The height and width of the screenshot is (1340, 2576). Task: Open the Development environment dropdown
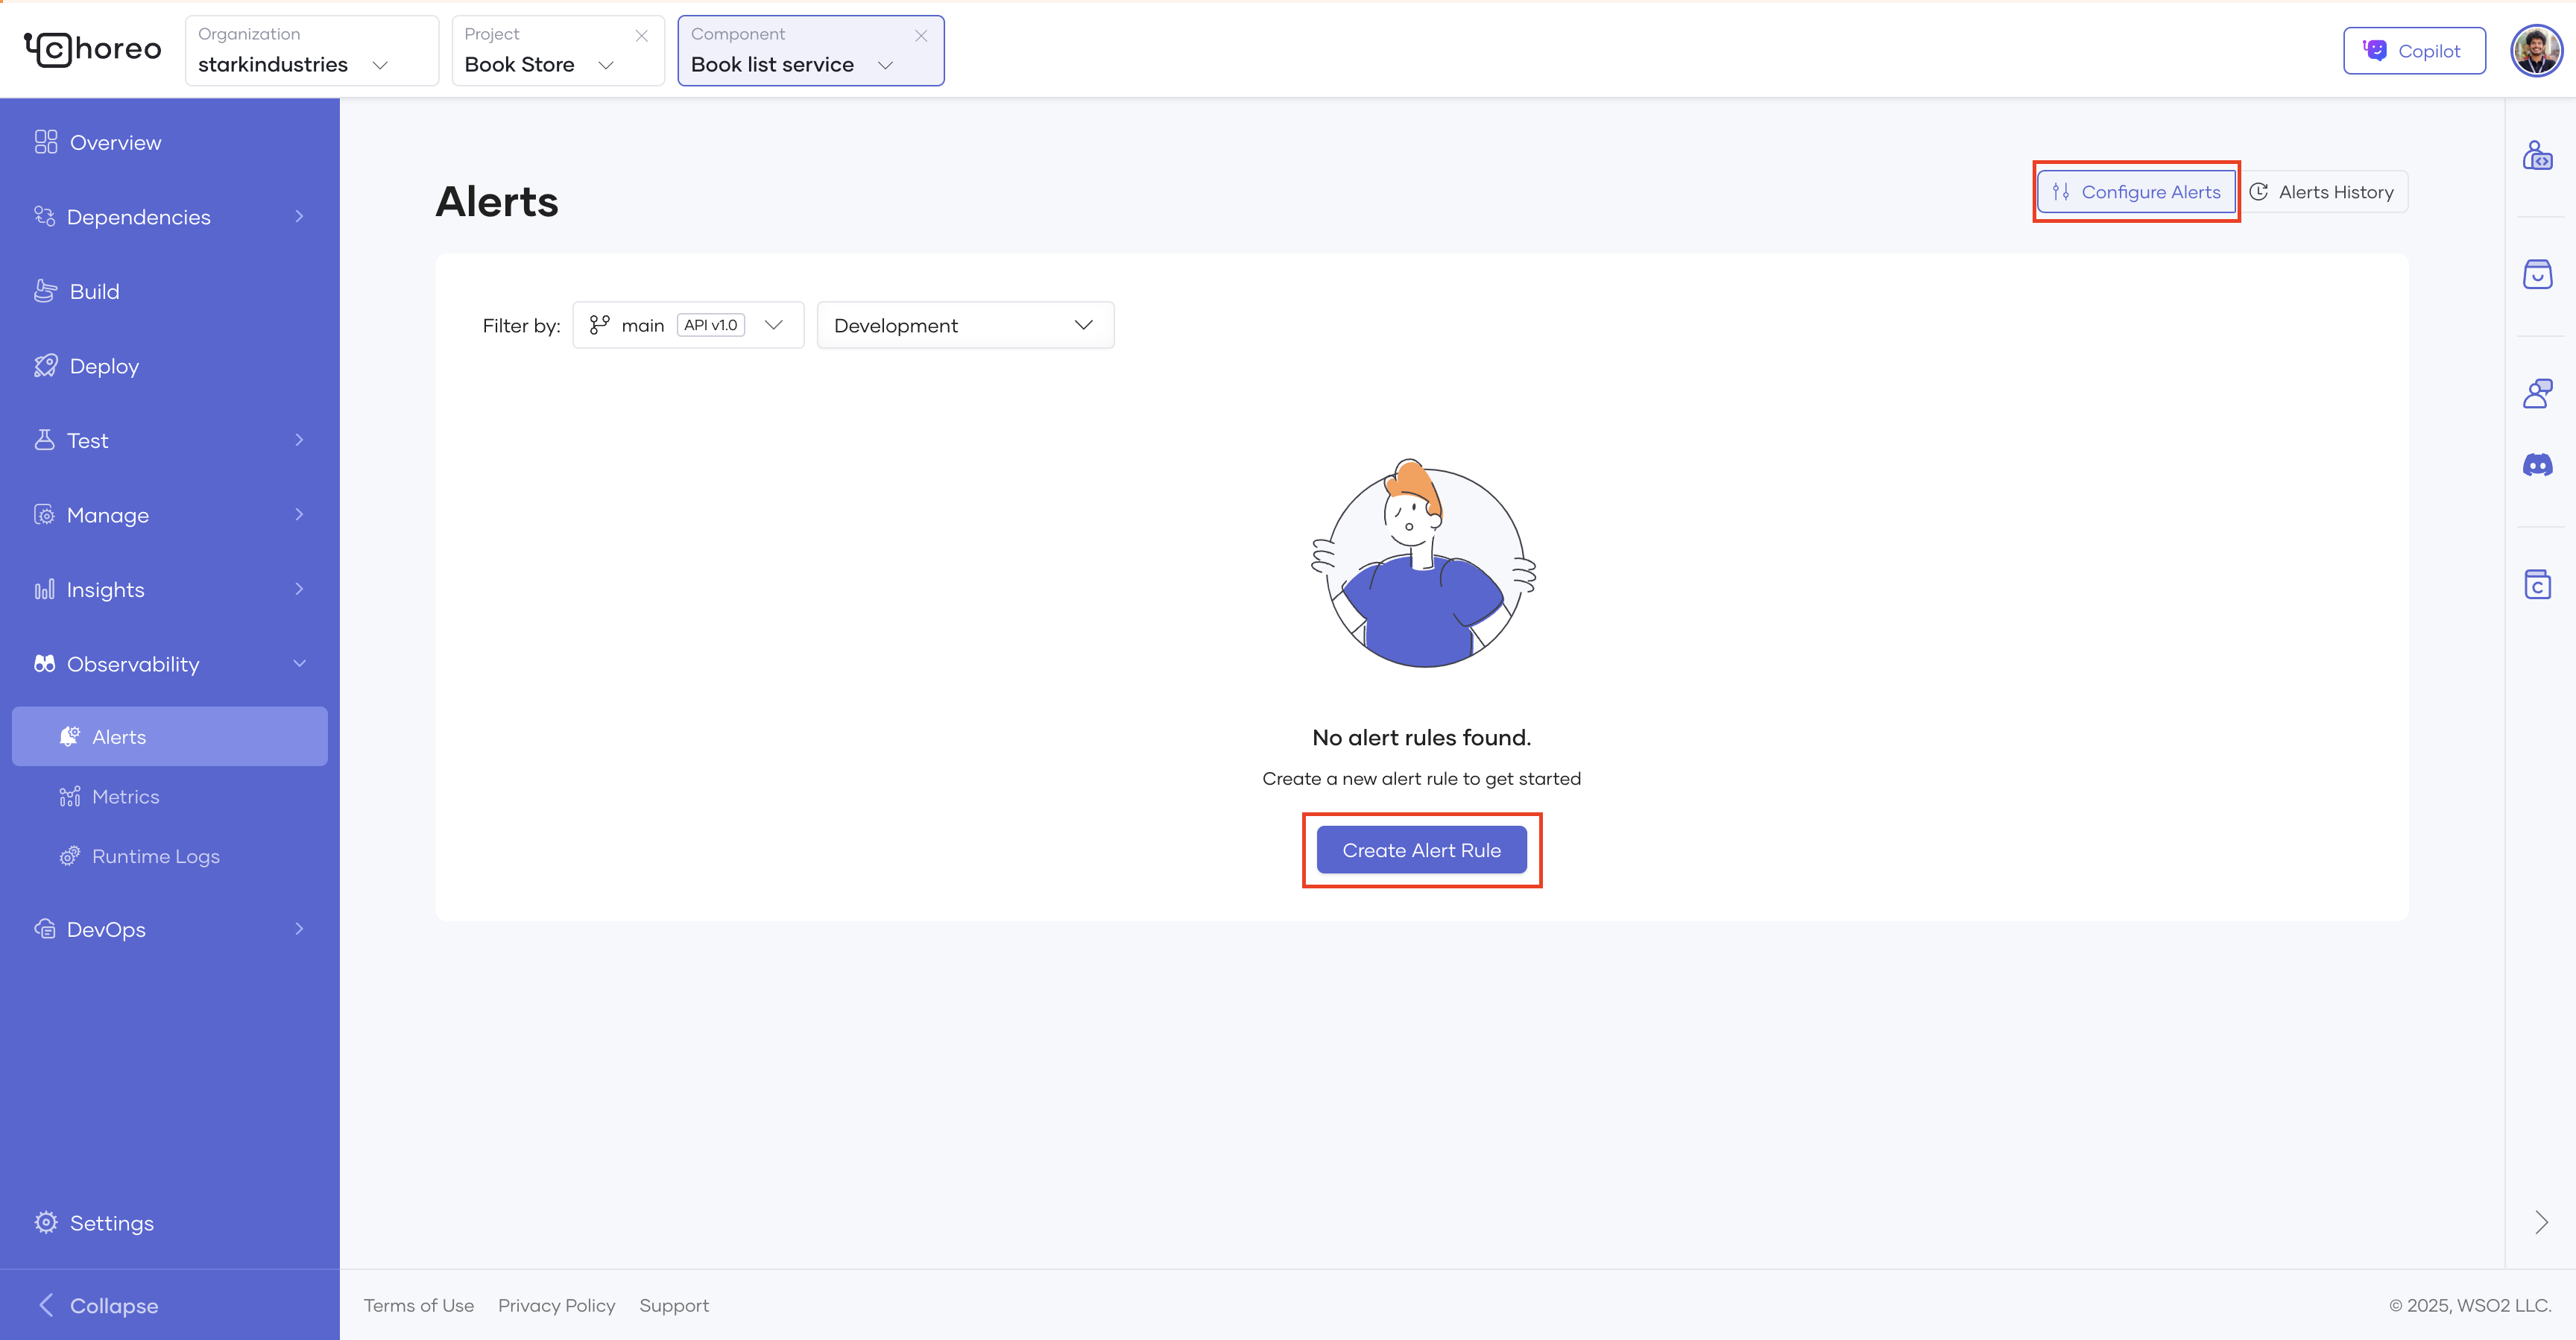click(964, 325)
